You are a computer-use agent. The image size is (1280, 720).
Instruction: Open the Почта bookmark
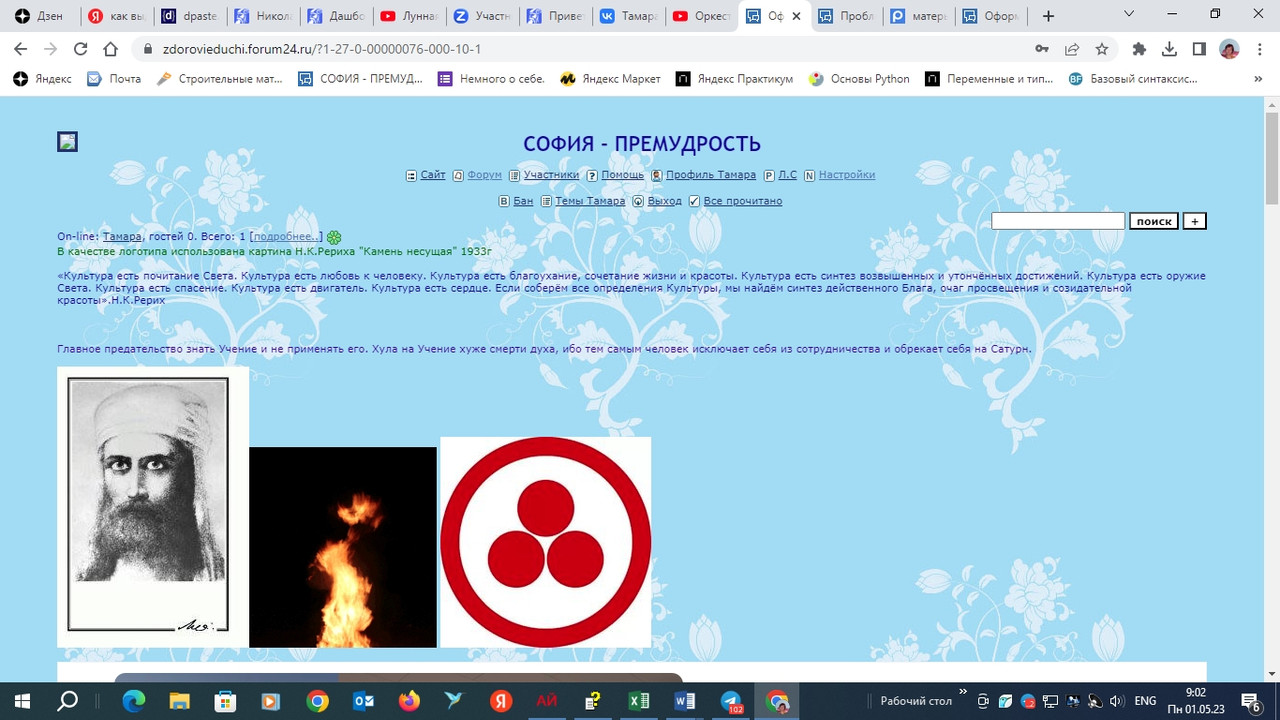[x=114, y=79]
